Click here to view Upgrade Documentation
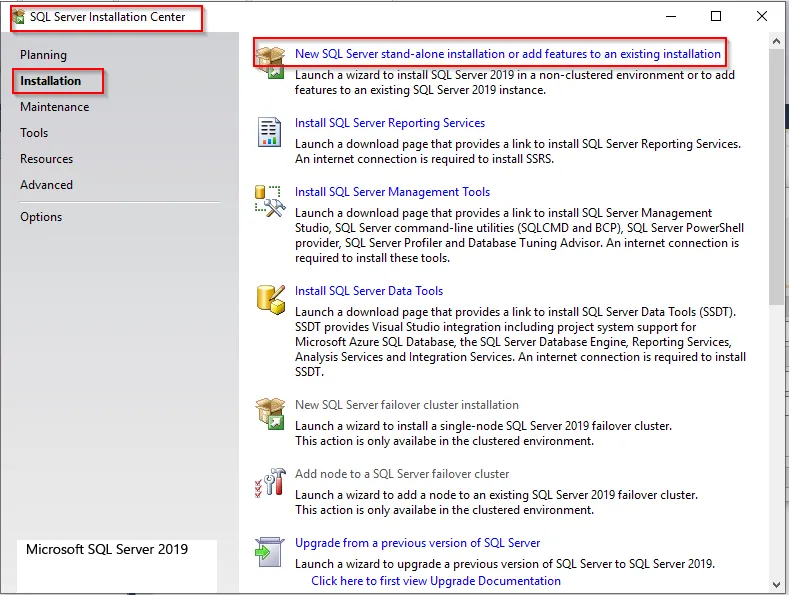Screen dimensions: 789x595 tap(436, 581)
